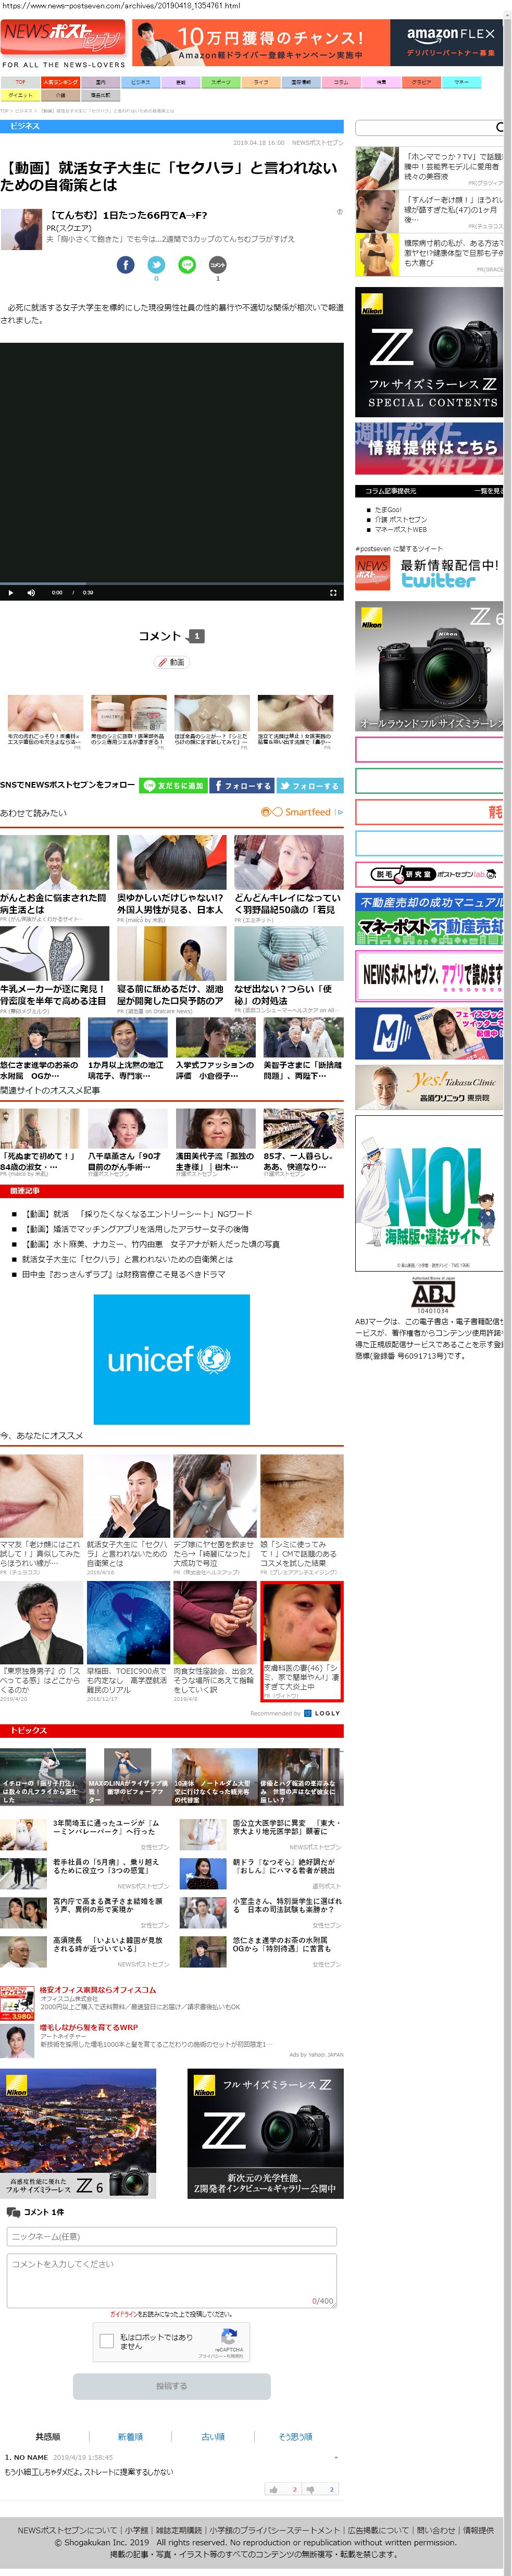Share article via Twitter round icon
The image size is (512, 2576).
click(x=156, y=264)
